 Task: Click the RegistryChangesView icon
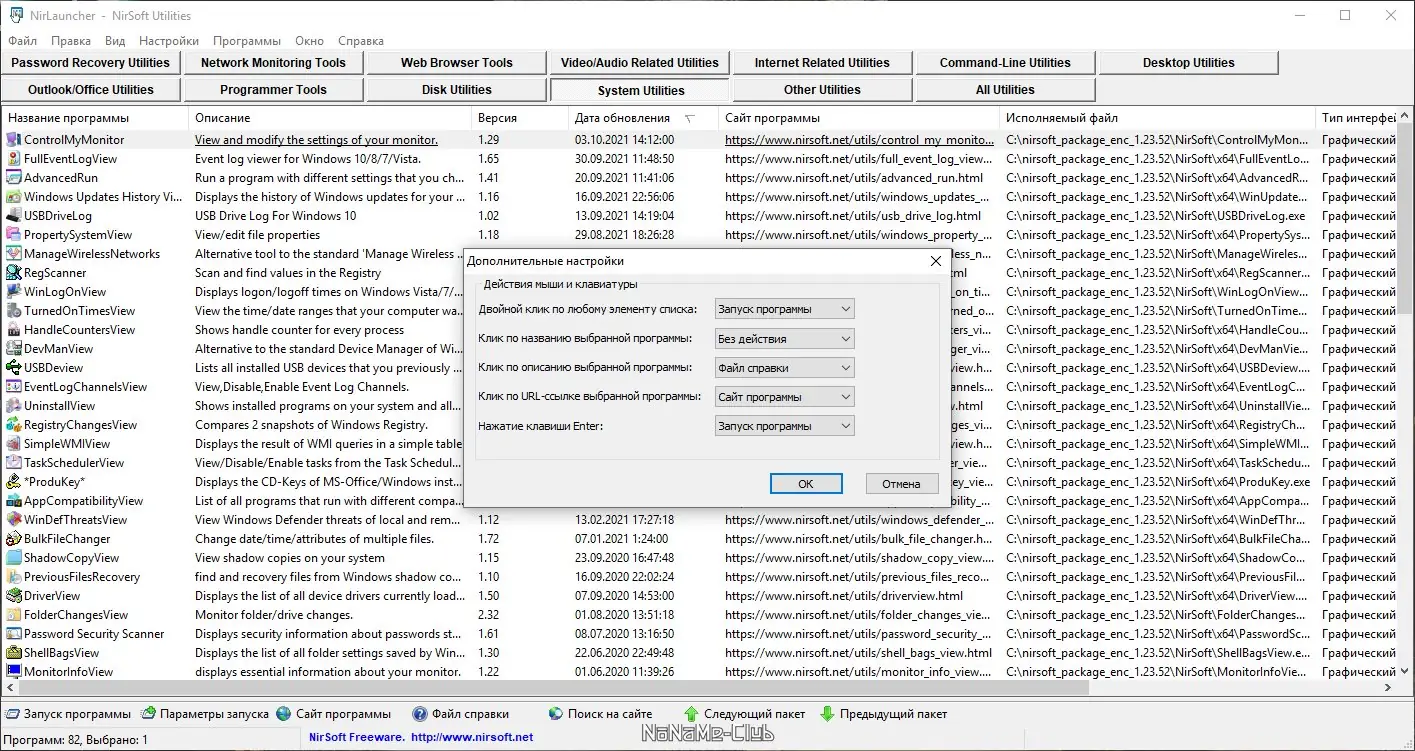pyautogui.click(x=13, y=425)
